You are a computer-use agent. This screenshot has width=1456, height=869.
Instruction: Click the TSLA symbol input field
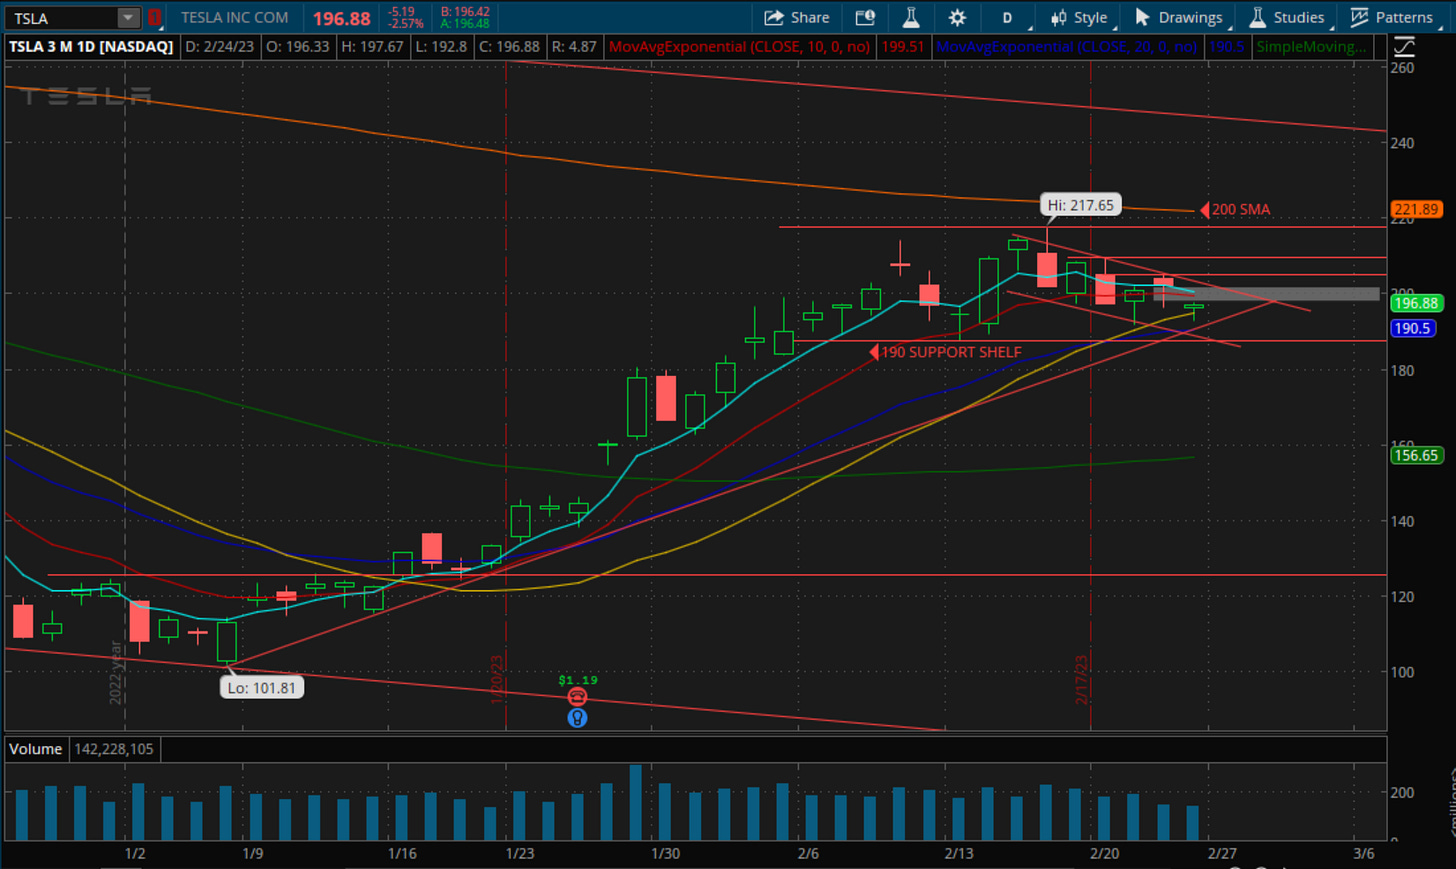point(60,18)
